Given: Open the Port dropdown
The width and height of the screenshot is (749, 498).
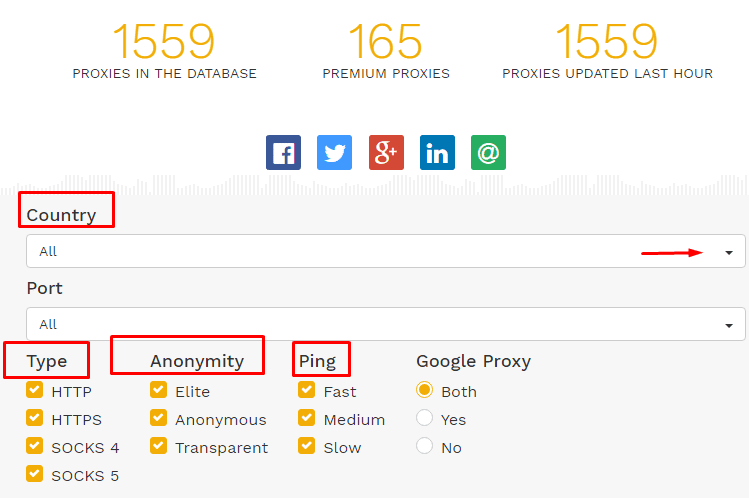Looking at the screenshot, I should coord(386,324).
